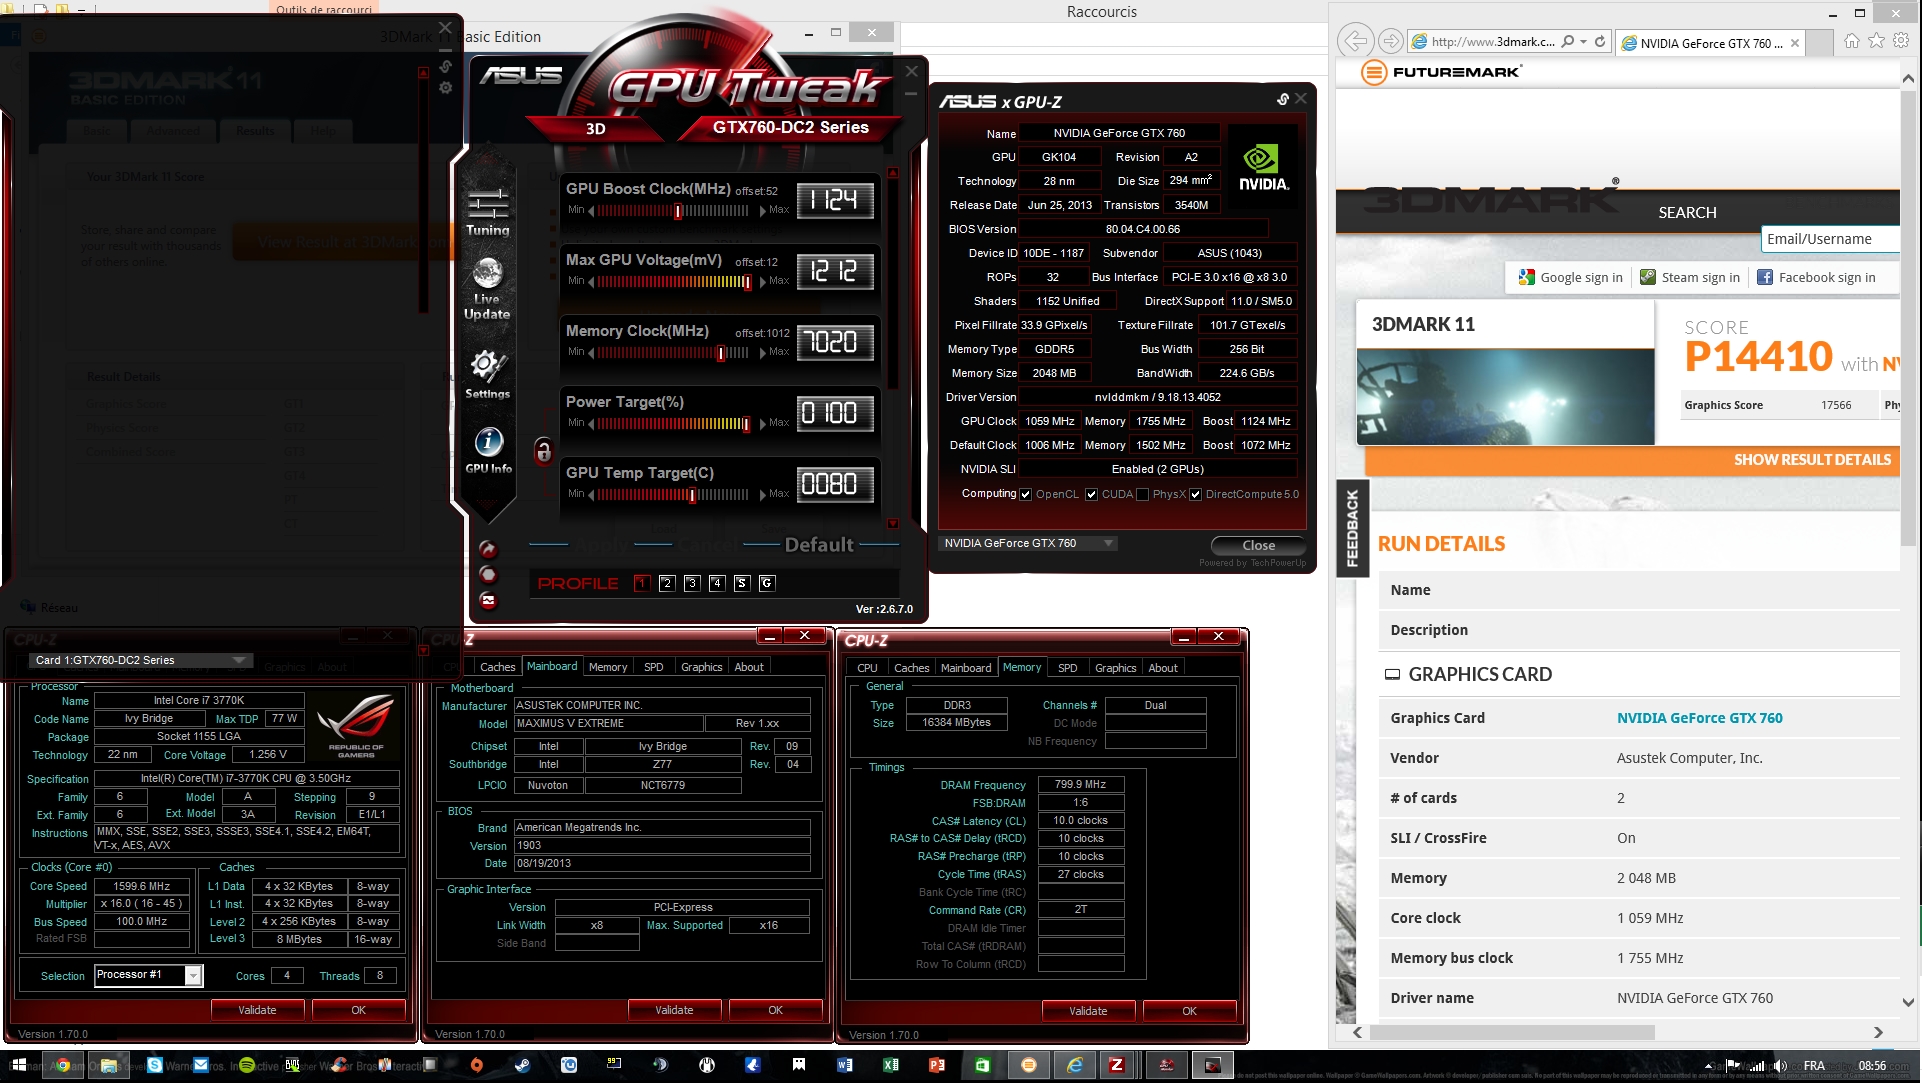1922x1083 pixels.
Task: Open Steam from the taskbar
Action: (x=522, y=1065)
